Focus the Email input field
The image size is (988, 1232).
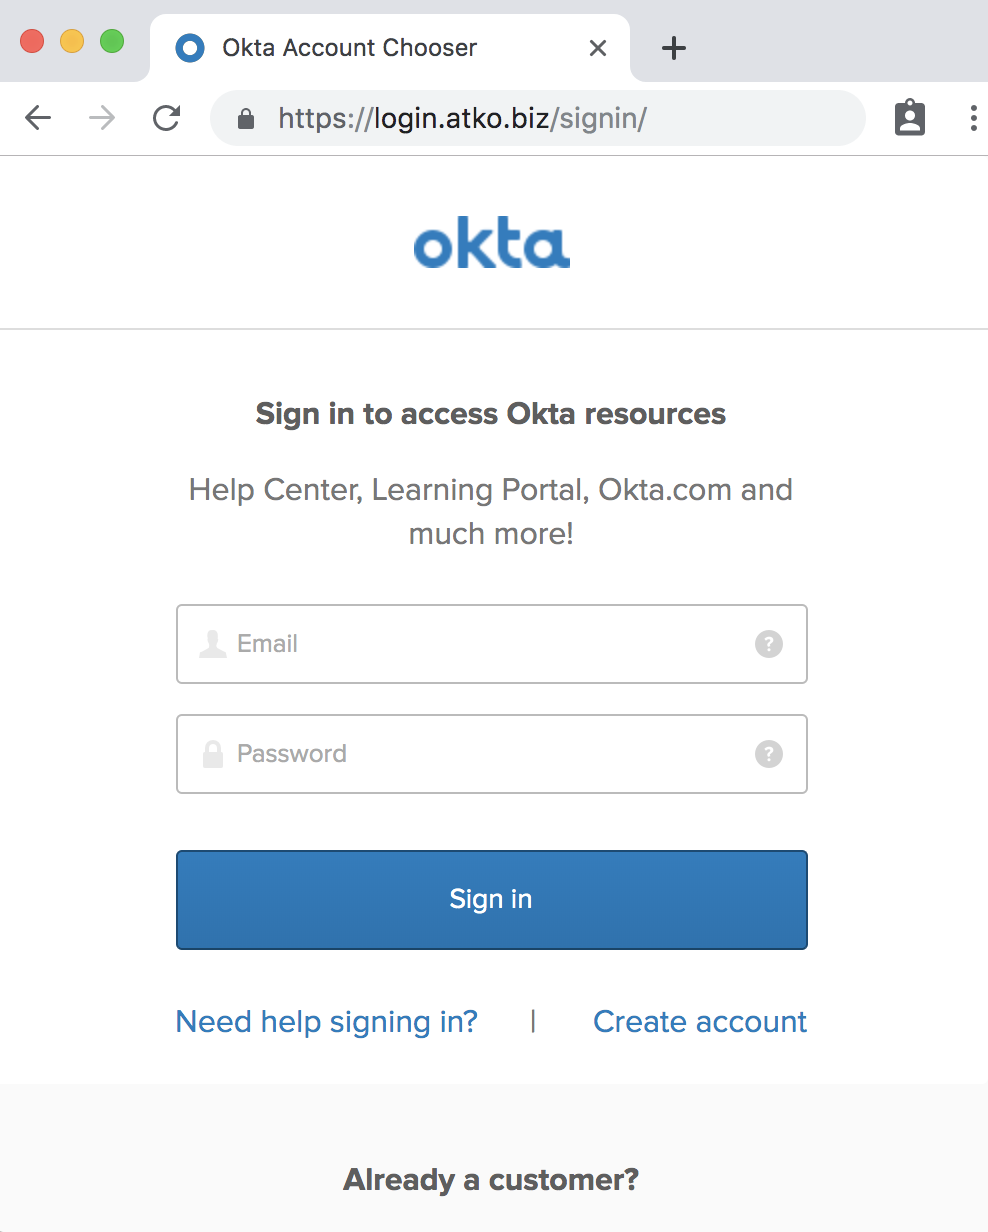pyautogui.click(x=490, y=644)
